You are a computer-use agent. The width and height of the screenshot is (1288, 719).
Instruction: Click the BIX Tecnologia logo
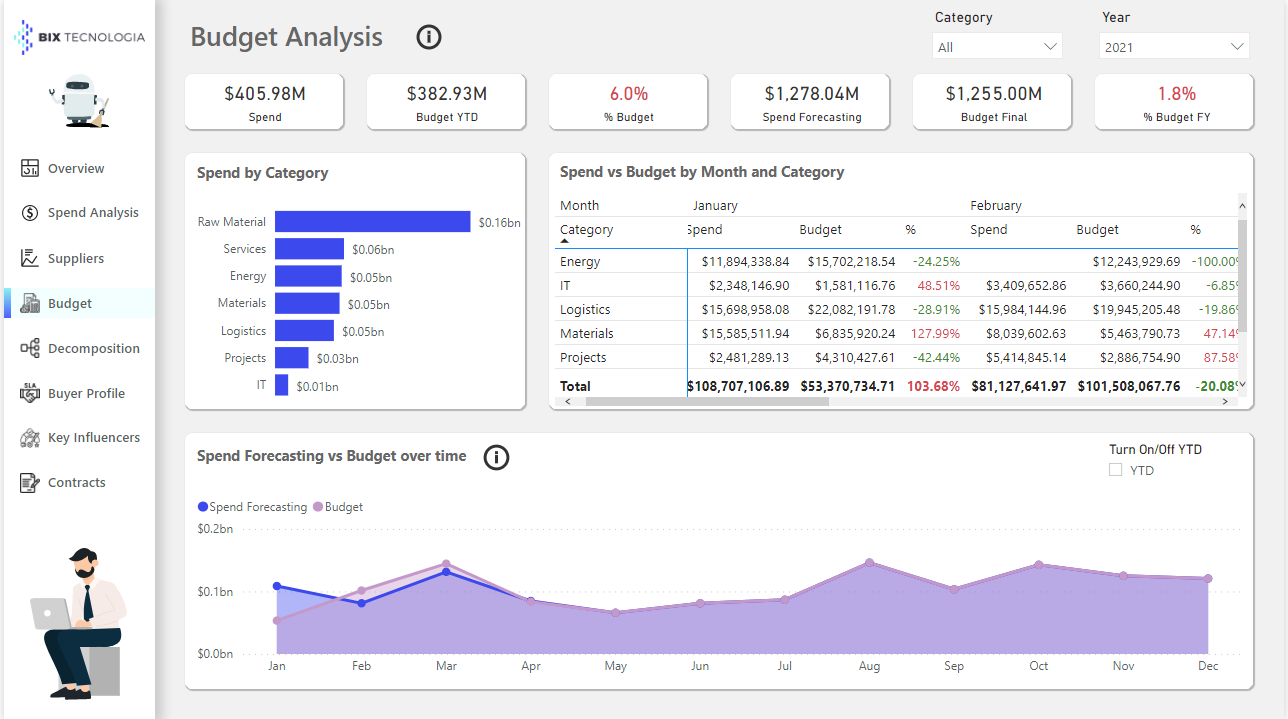tap(79, 36)
